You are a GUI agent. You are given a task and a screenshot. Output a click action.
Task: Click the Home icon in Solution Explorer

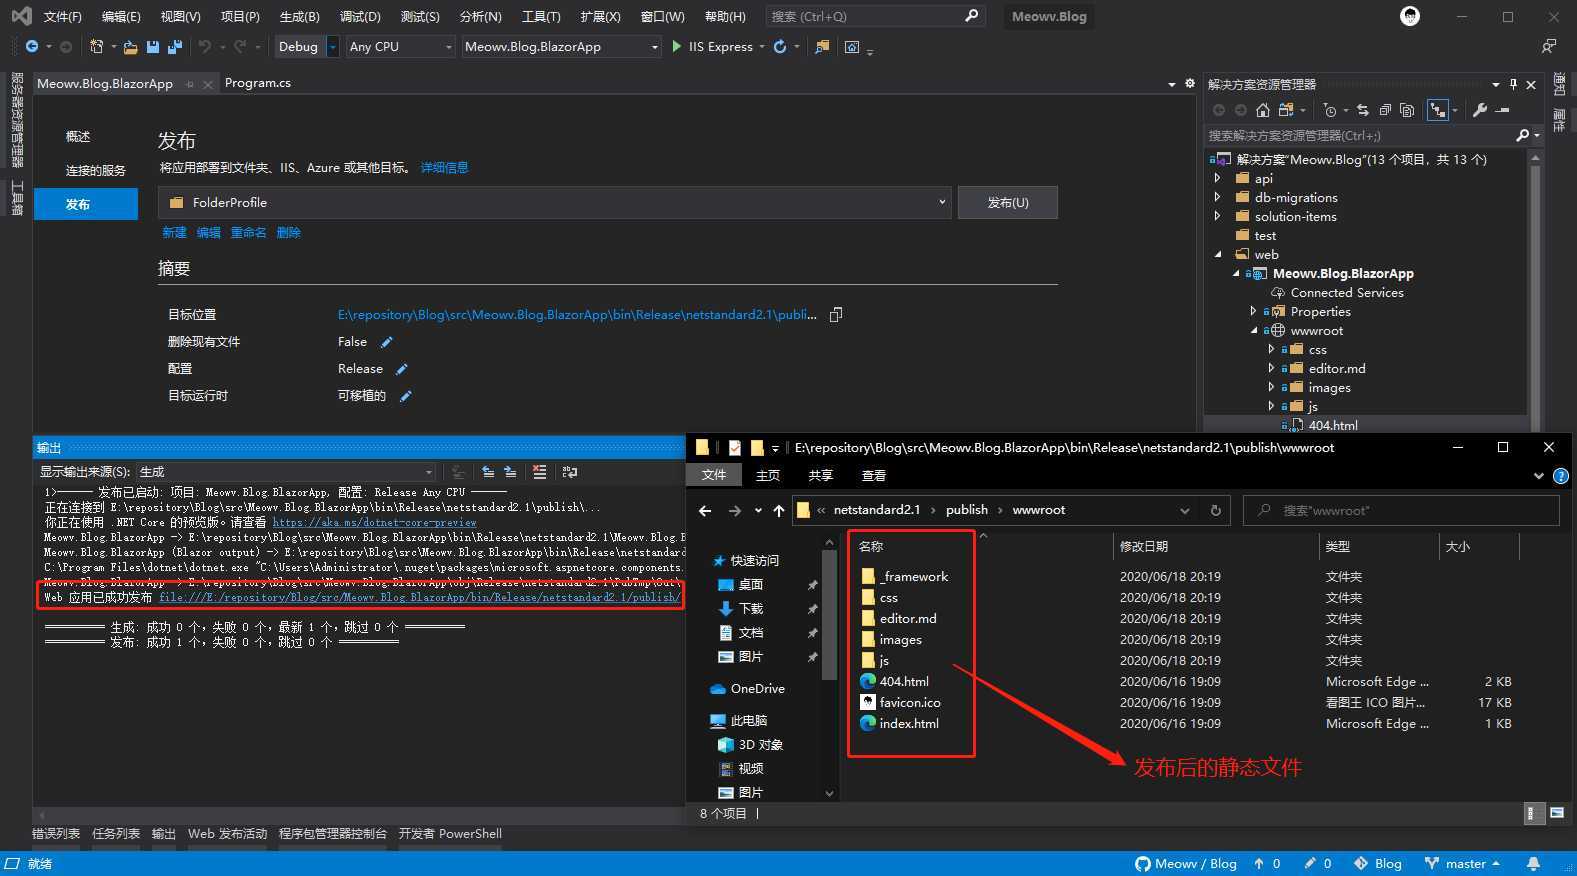[1263, 110]
